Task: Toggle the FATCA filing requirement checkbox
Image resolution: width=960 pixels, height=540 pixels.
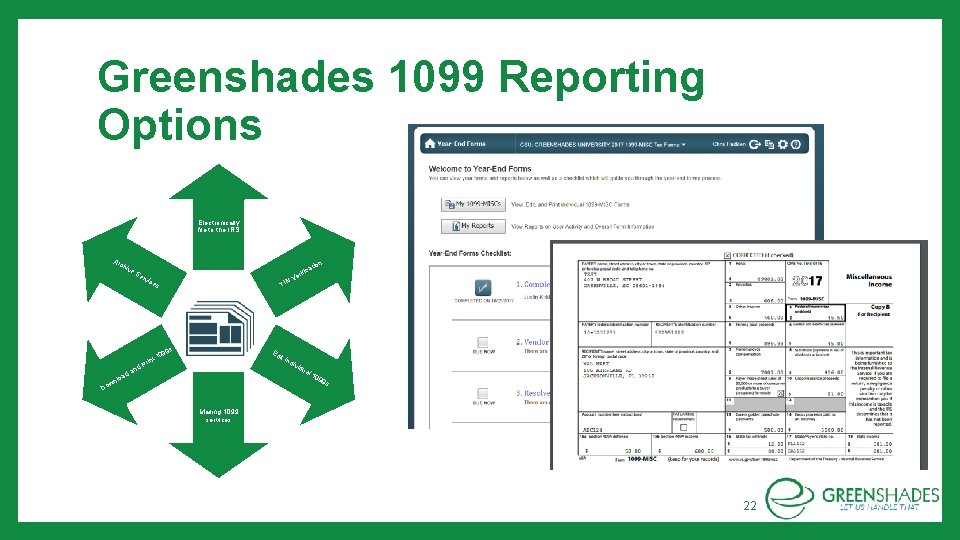Action: point(683,427)
